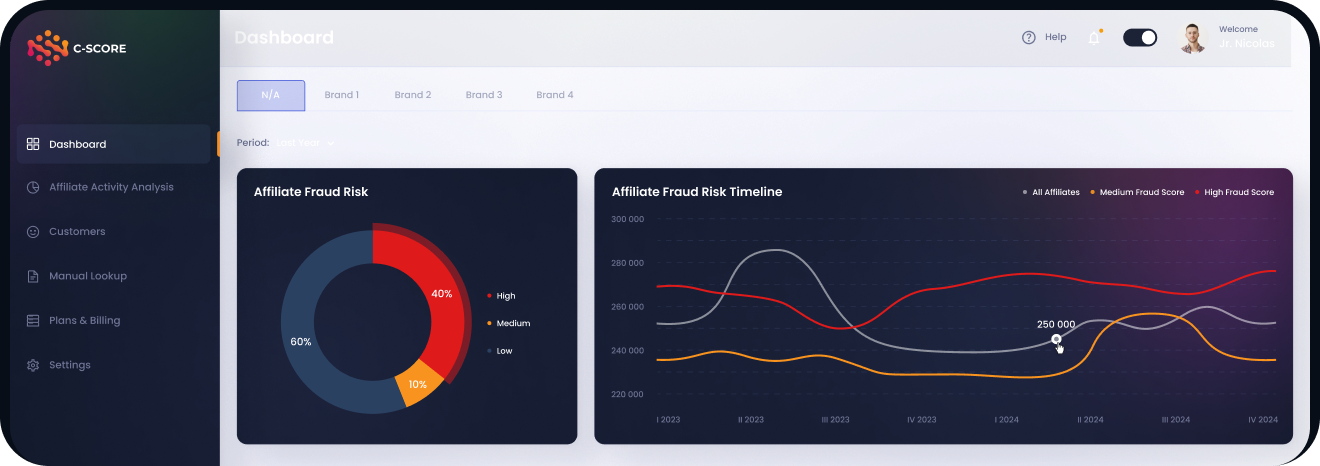Toggle the dark mode switch in header

pos(1140,38)
